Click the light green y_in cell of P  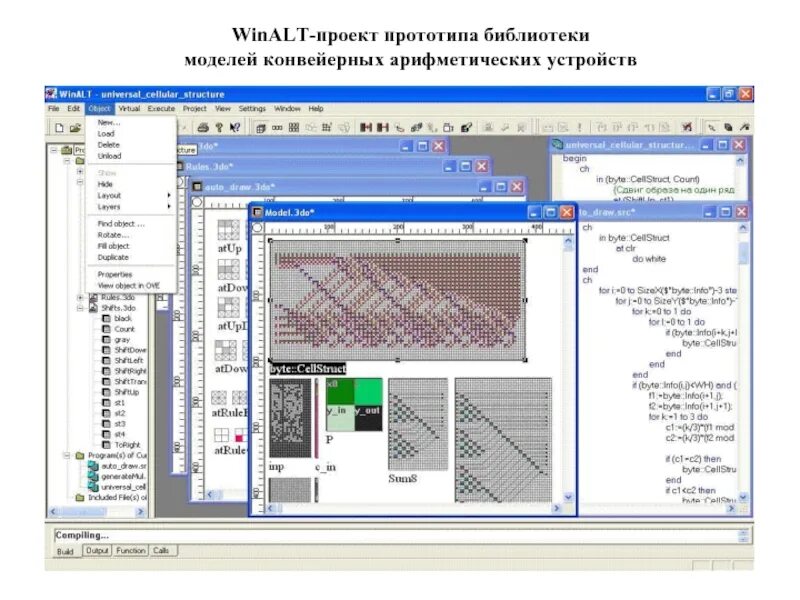tap(340, 418)
